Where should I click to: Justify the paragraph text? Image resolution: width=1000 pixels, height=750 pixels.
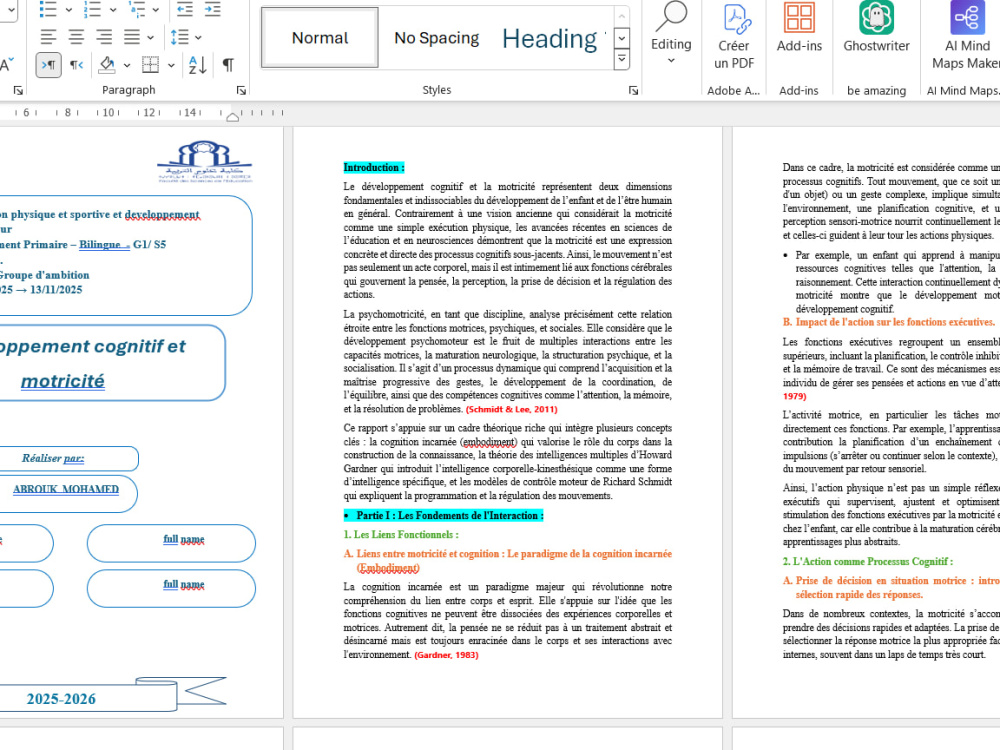coord(132,37)
